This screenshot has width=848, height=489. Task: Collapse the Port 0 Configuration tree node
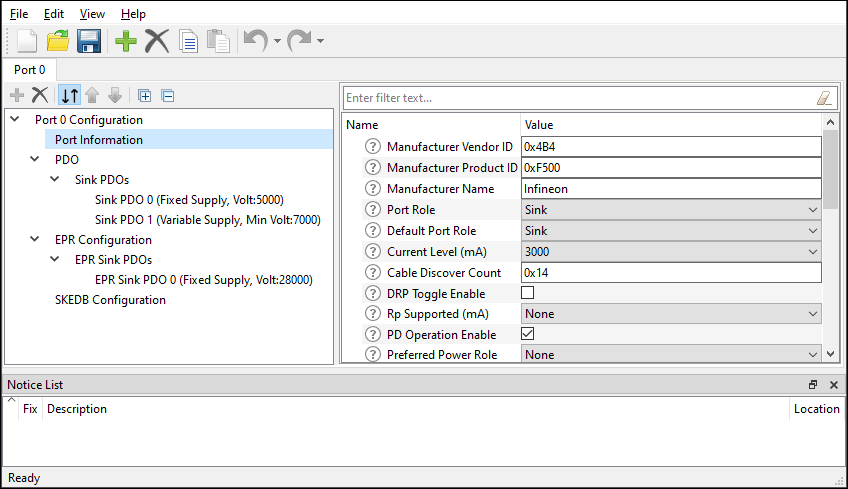tap(15, 119)
